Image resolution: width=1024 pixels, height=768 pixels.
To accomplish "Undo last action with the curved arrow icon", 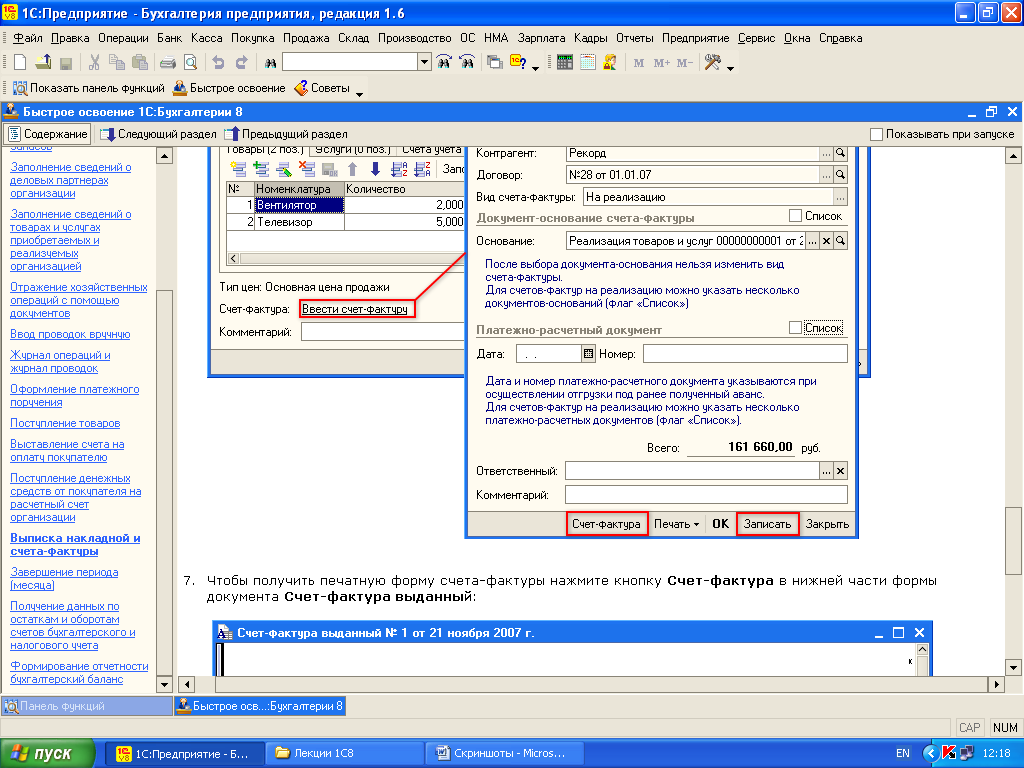I will click(x=219, y=63).
